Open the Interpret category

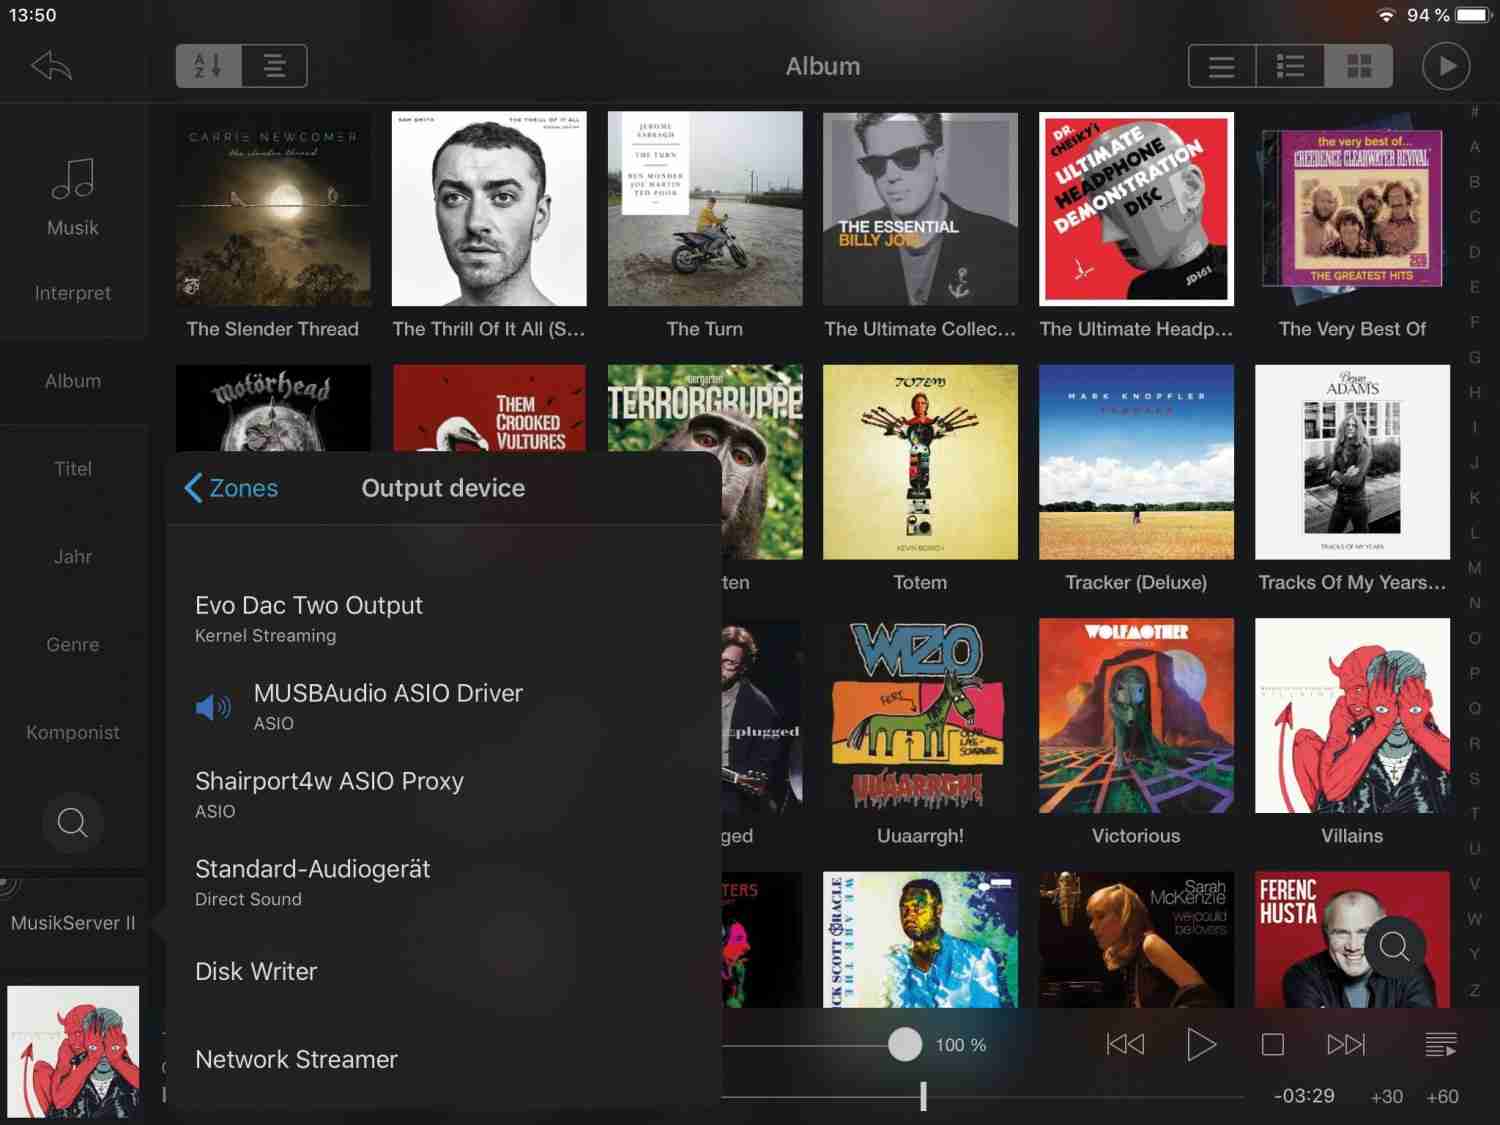(73, 293)
